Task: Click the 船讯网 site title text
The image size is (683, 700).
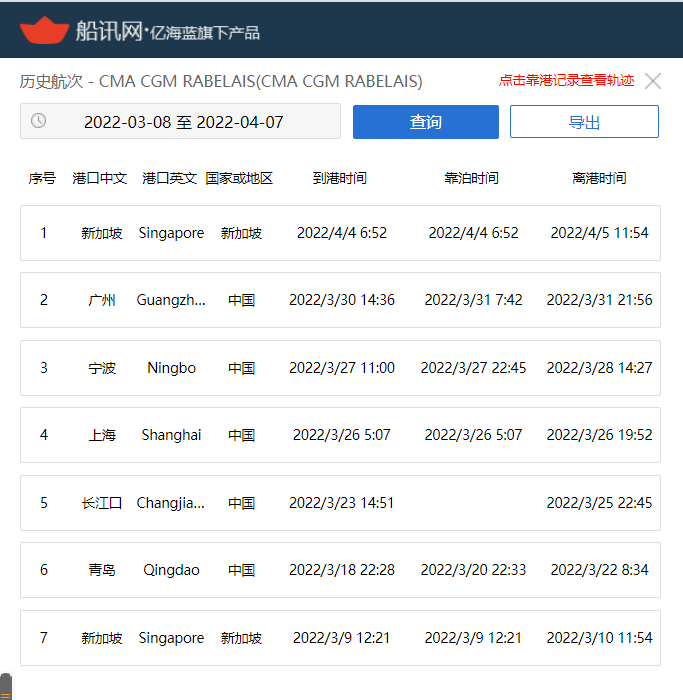Action: click(x=108, y=31)
